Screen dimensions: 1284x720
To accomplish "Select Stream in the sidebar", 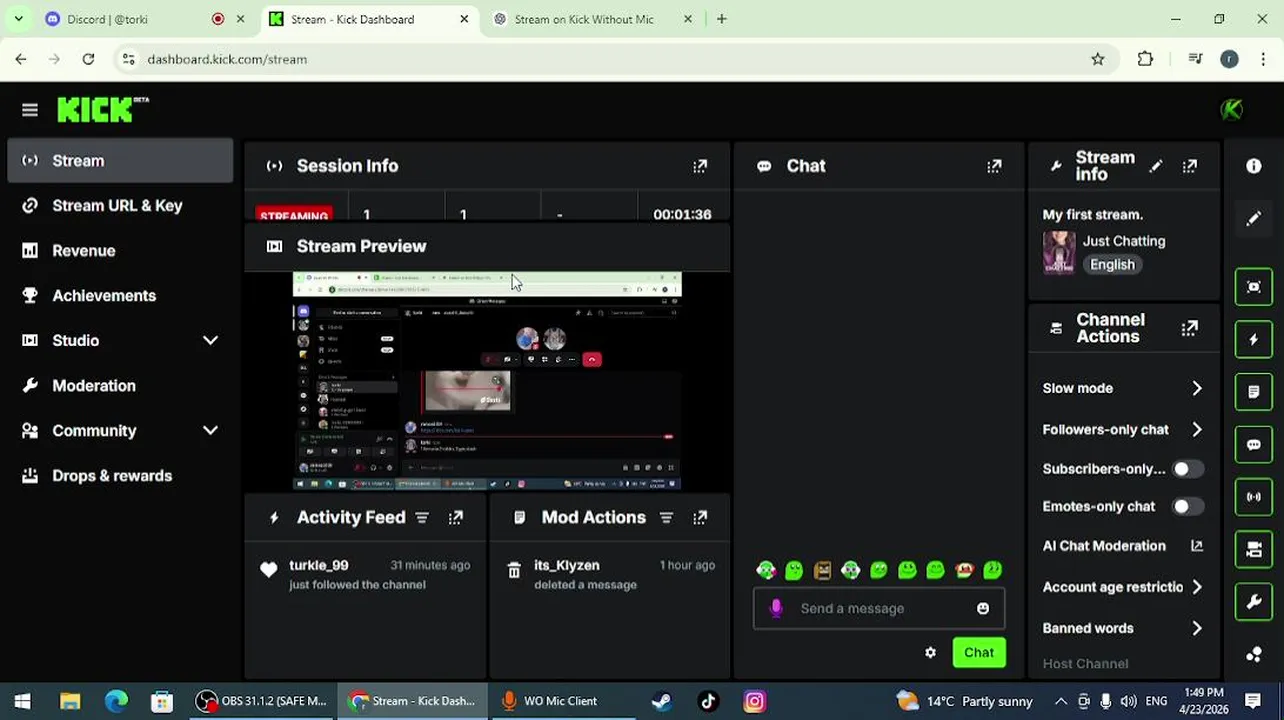I will [120, 161].
